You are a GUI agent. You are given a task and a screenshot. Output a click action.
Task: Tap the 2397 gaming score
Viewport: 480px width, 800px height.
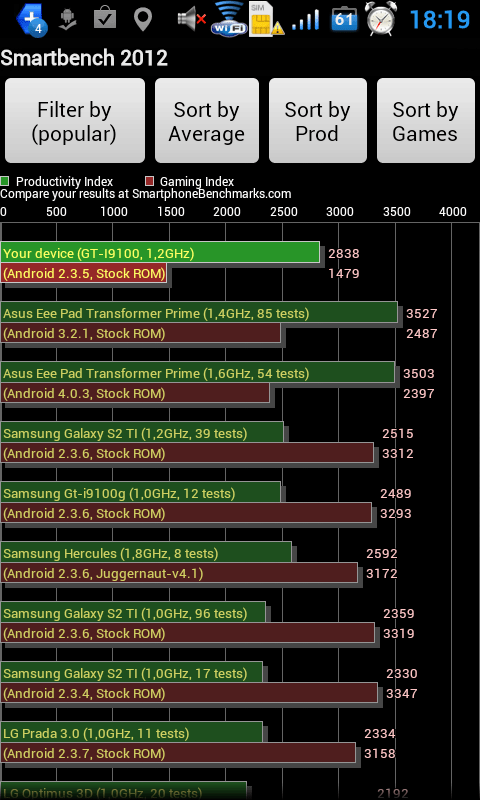419,393
